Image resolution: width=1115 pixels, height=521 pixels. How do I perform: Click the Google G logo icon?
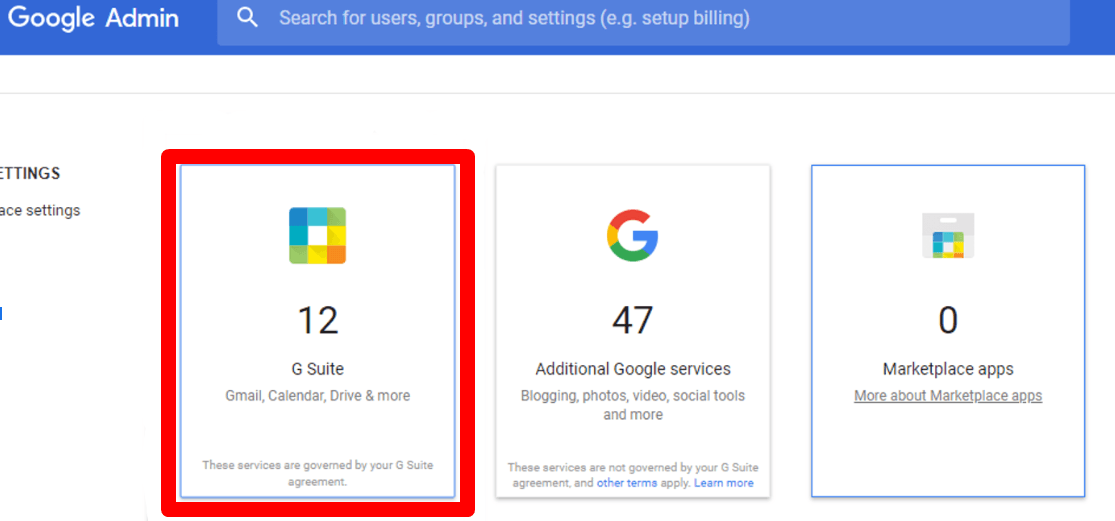[632, 235]
